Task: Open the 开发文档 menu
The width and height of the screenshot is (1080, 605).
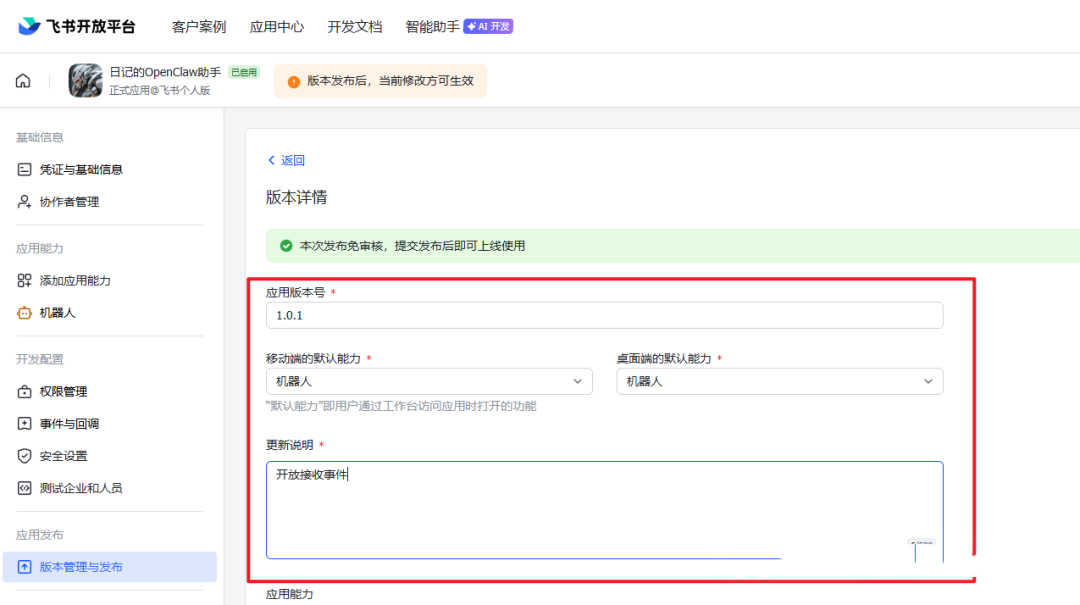Action: (x=355, y=26)
